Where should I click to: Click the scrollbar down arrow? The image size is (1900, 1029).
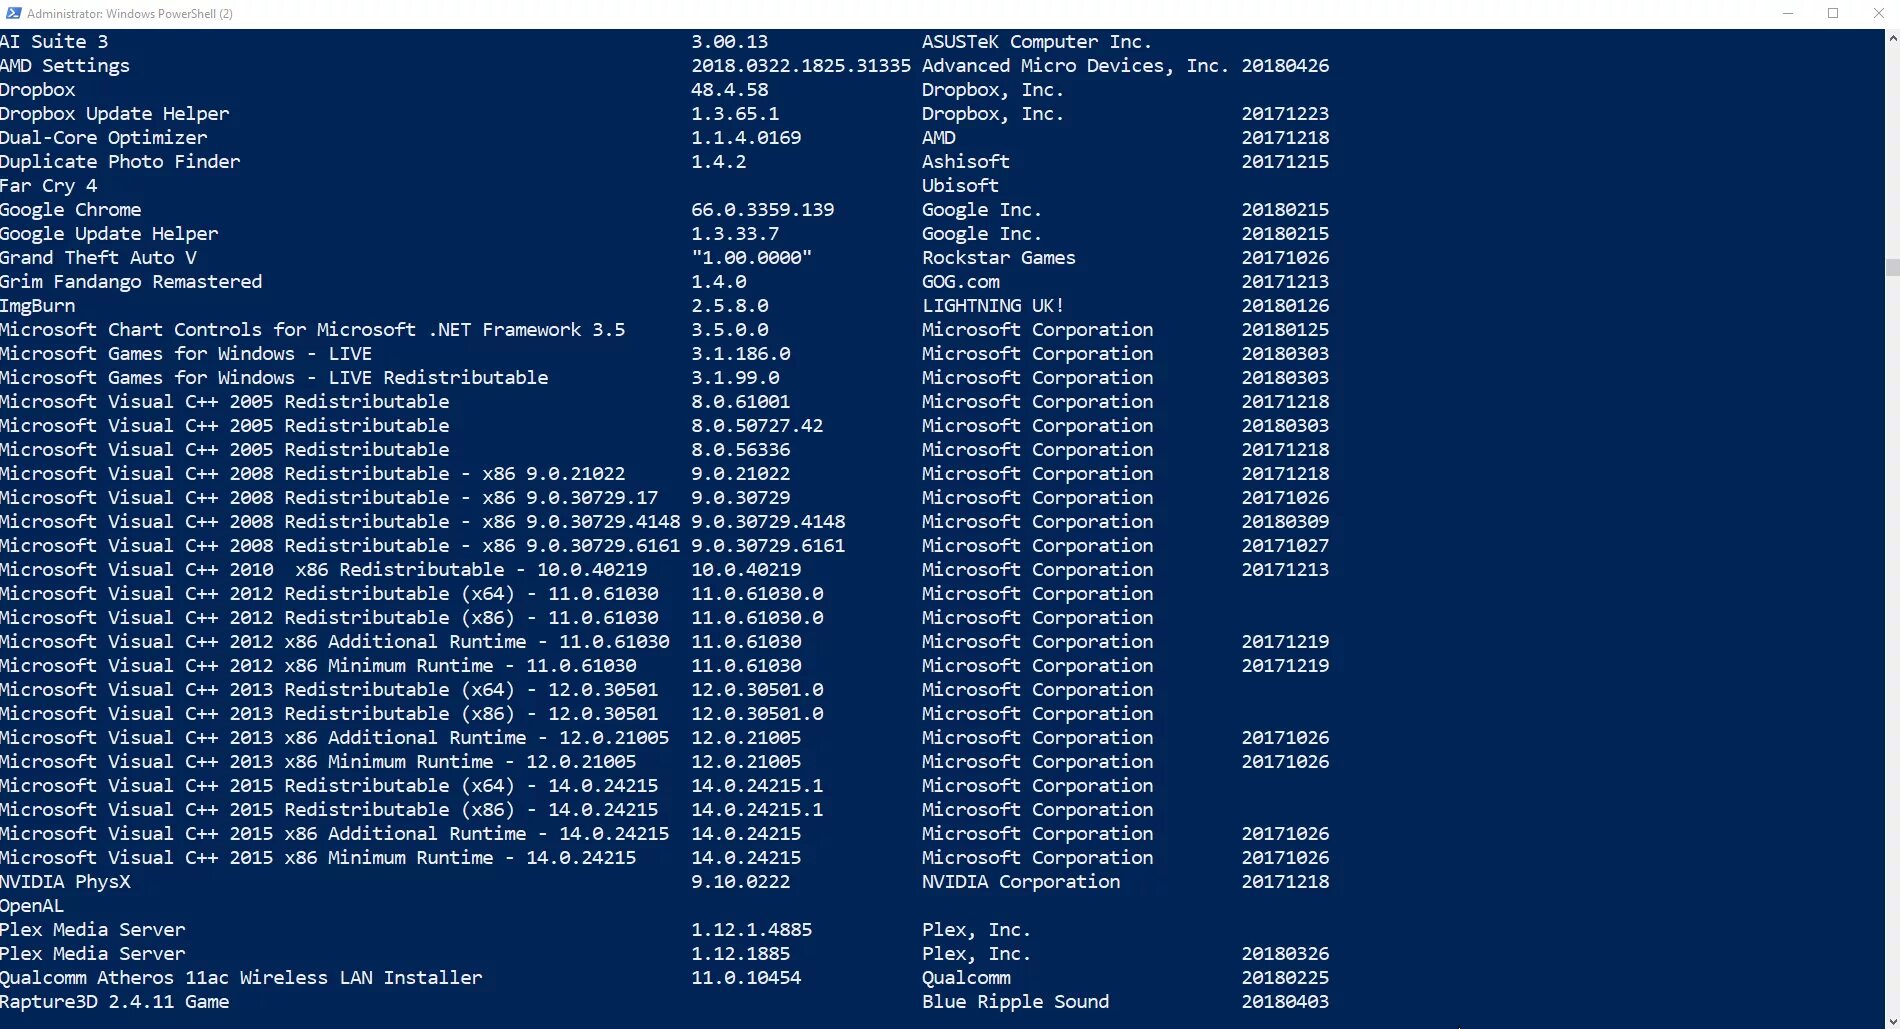[1892, 1020]
